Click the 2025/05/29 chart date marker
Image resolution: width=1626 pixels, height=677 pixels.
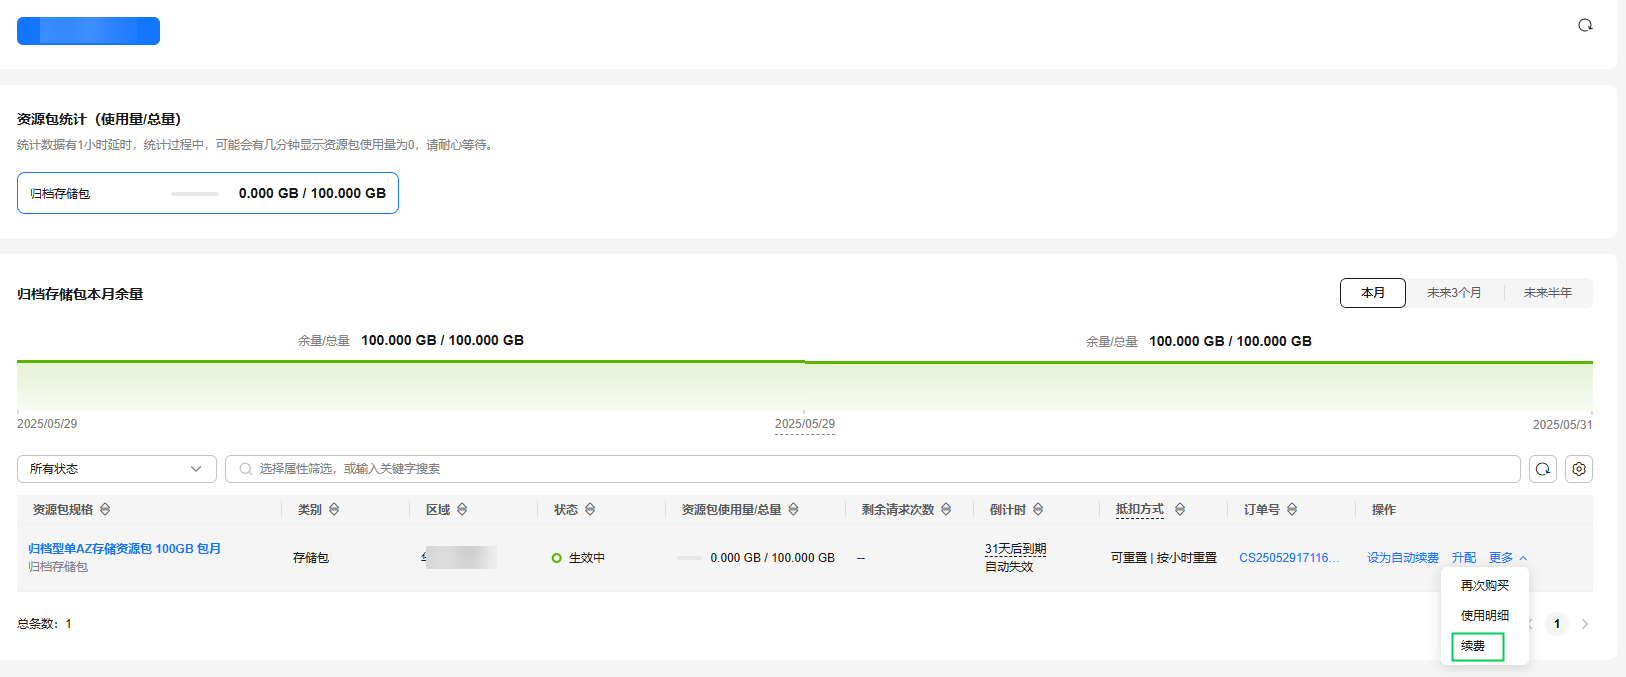pyautogui.click(x=805, y=424)
